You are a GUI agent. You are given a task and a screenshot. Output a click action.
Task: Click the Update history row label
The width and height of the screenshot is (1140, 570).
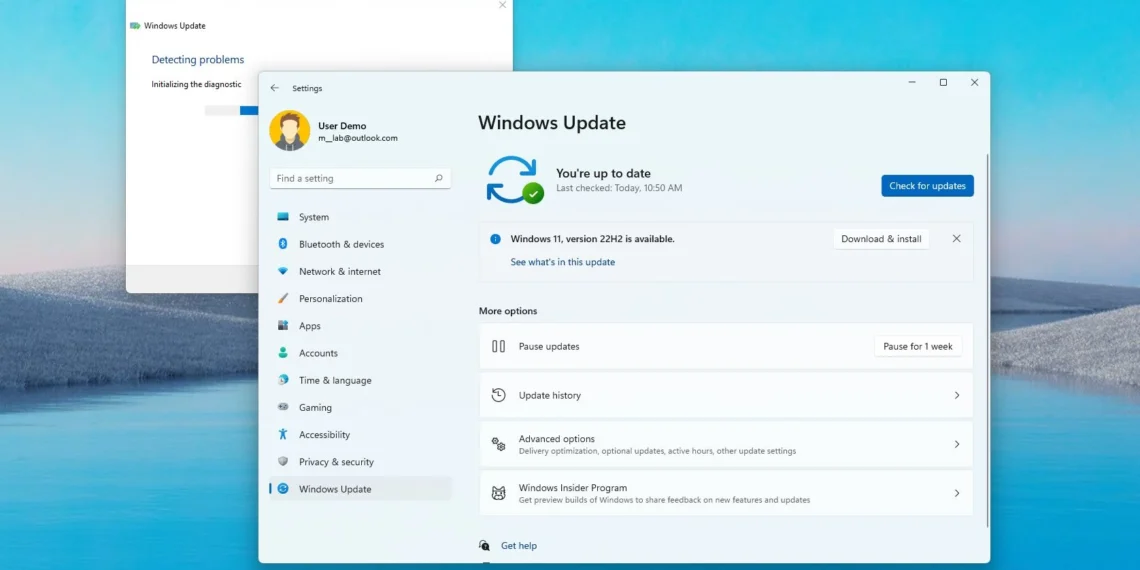pos(550,396)
